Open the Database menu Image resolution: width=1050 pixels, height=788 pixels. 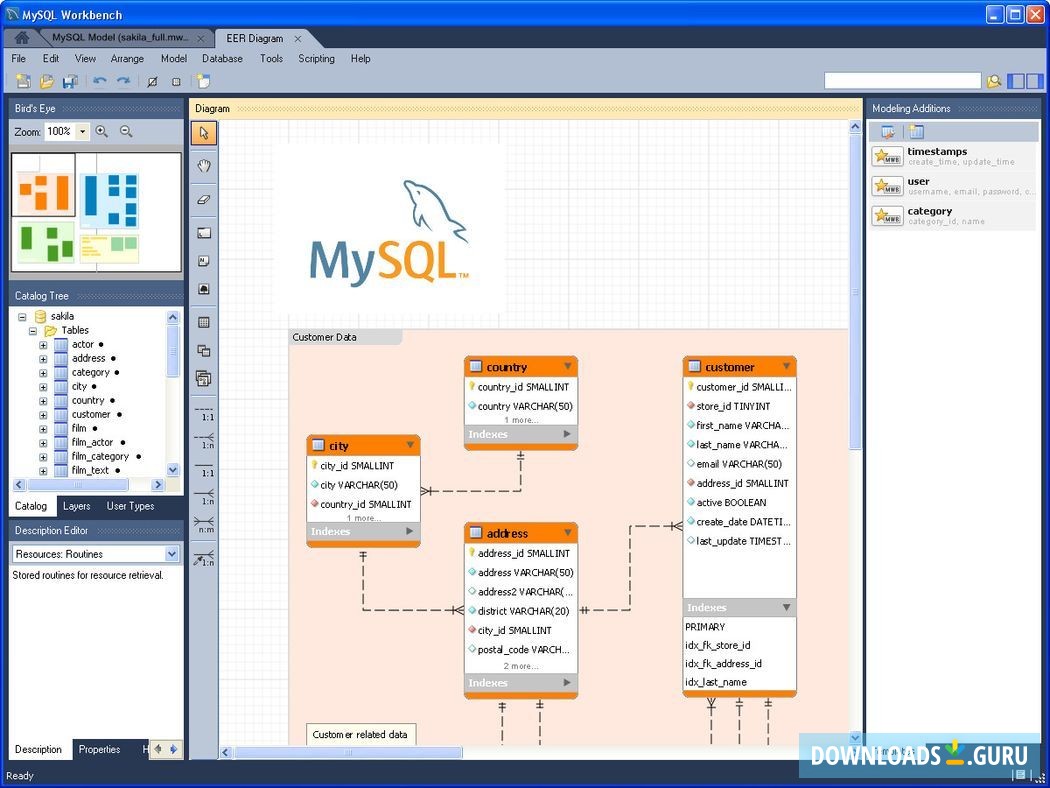click(x=222, y=58)
